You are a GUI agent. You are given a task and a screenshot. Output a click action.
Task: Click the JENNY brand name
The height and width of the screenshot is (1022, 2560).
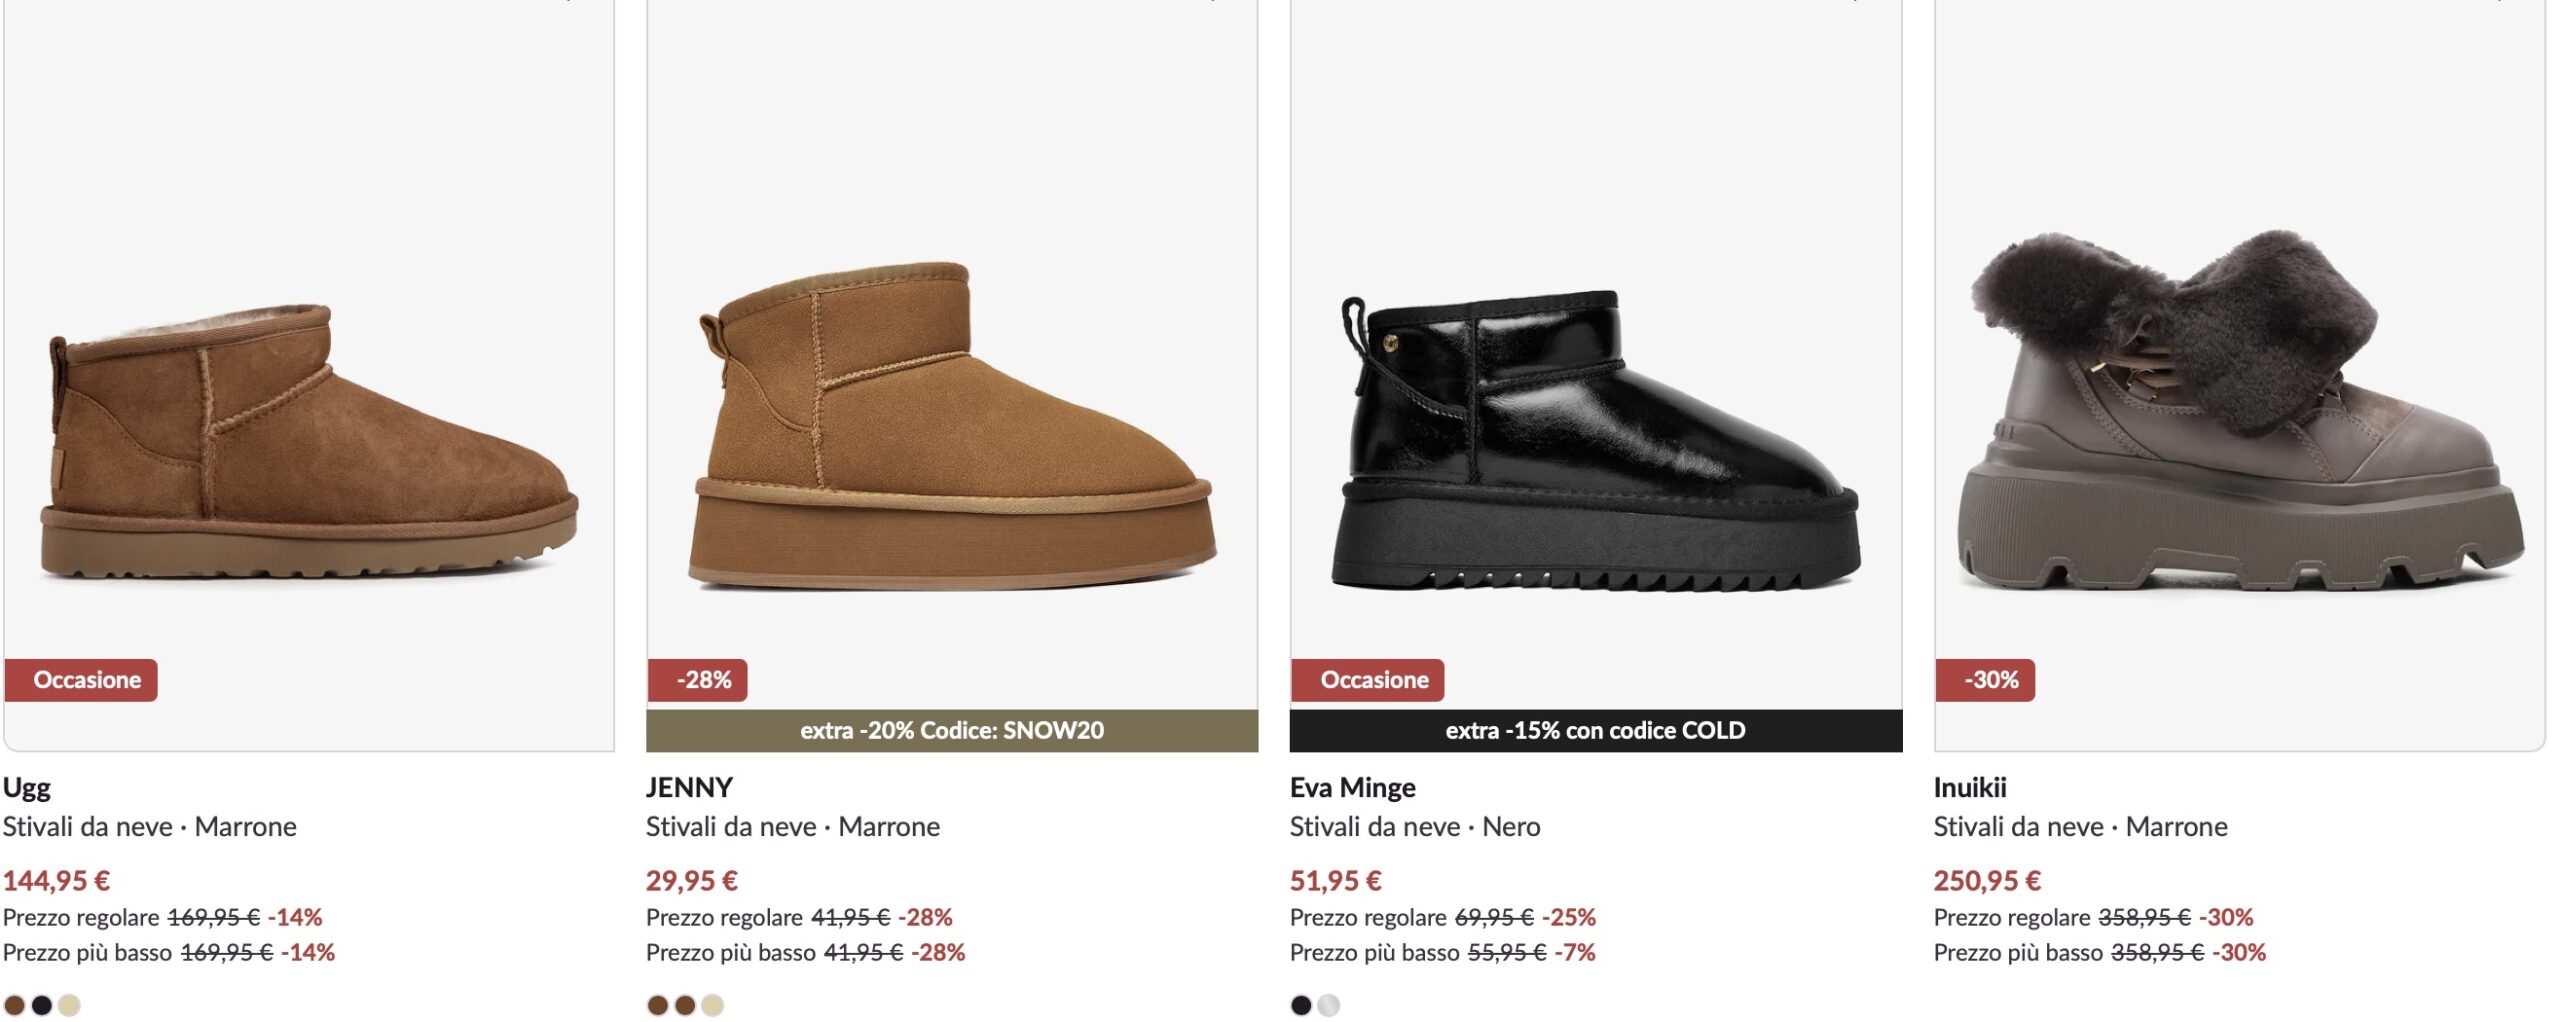689,787
